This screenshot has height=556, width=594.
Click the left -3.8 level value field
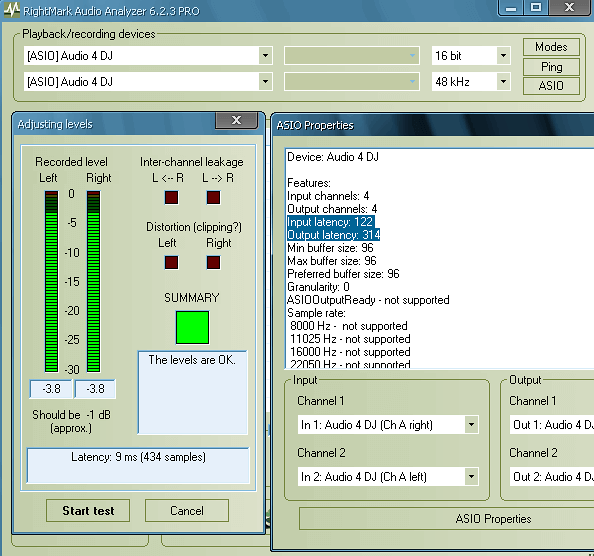click(51, 389)
